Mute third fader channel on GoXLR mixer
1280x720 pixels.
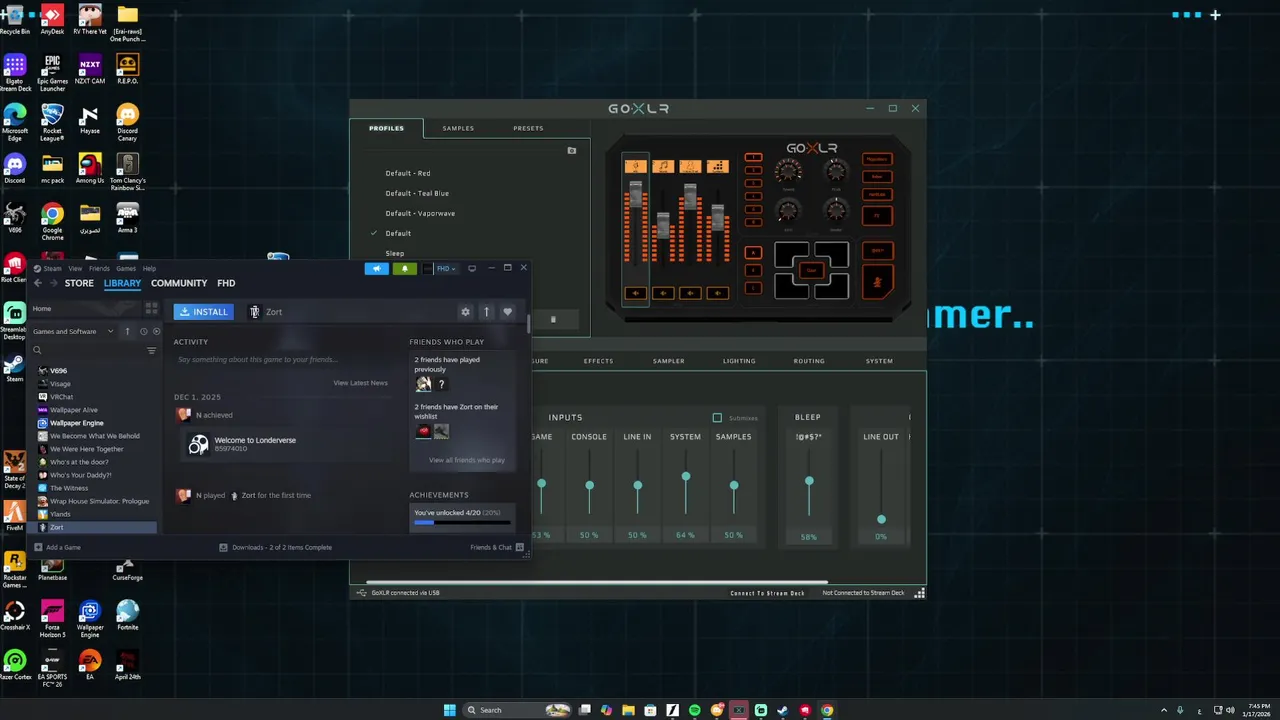690,293
